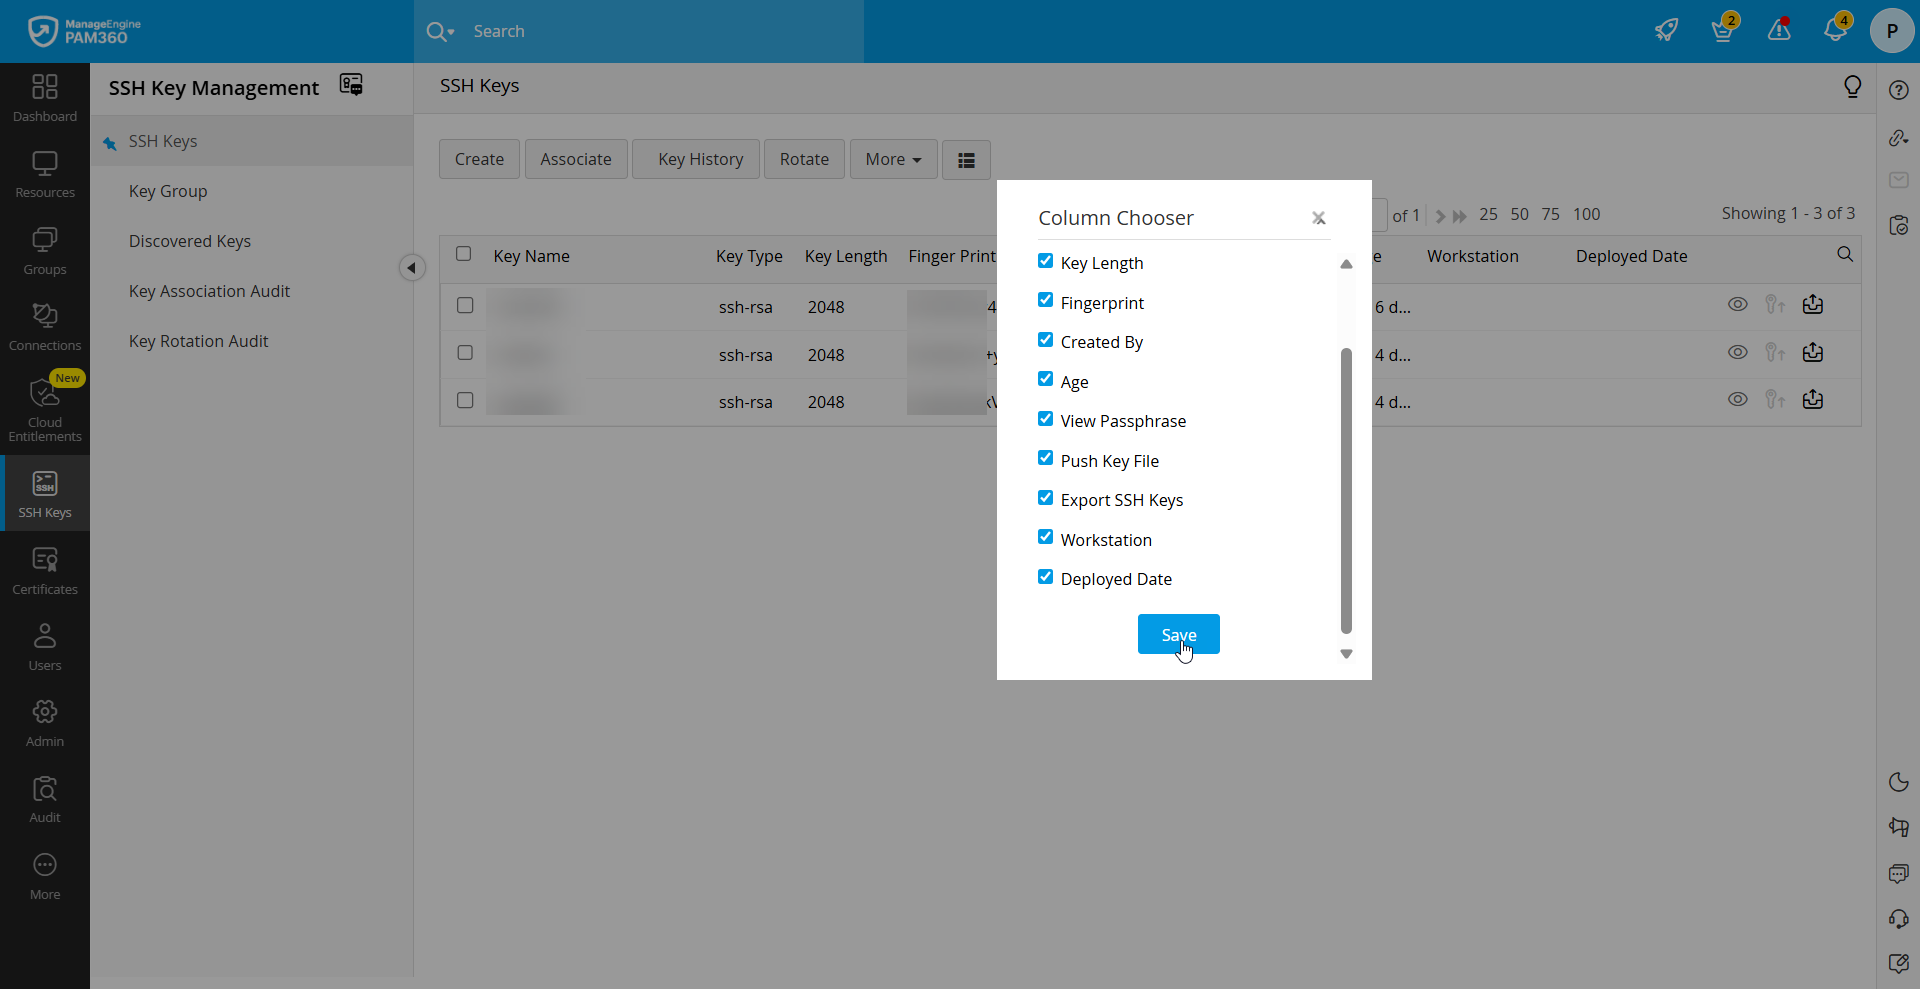Screen dimensions: 1920x989
Task: Save the column chooser selection
Action: click(x=1178, y=634)
